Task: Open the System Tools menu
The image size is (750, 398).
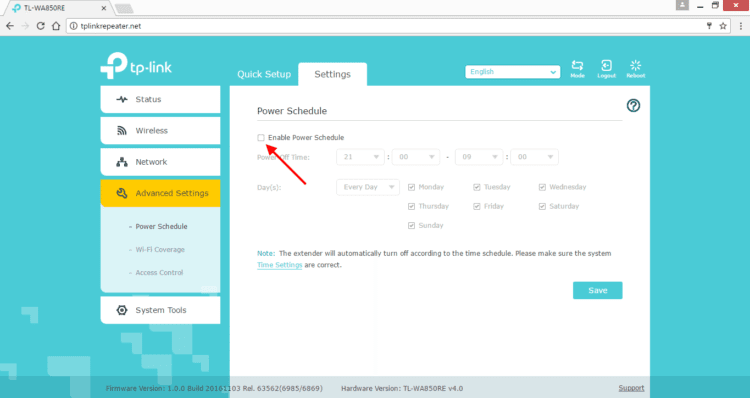Action: pos(160,310)
